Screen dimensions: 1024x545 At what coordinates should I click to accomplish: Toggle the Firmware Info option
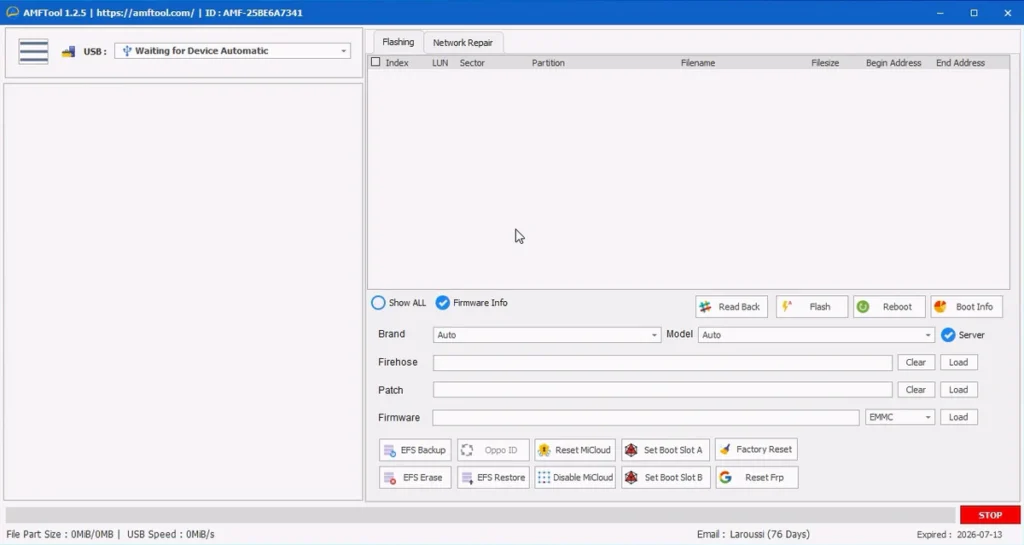click(x=442, y=303)
